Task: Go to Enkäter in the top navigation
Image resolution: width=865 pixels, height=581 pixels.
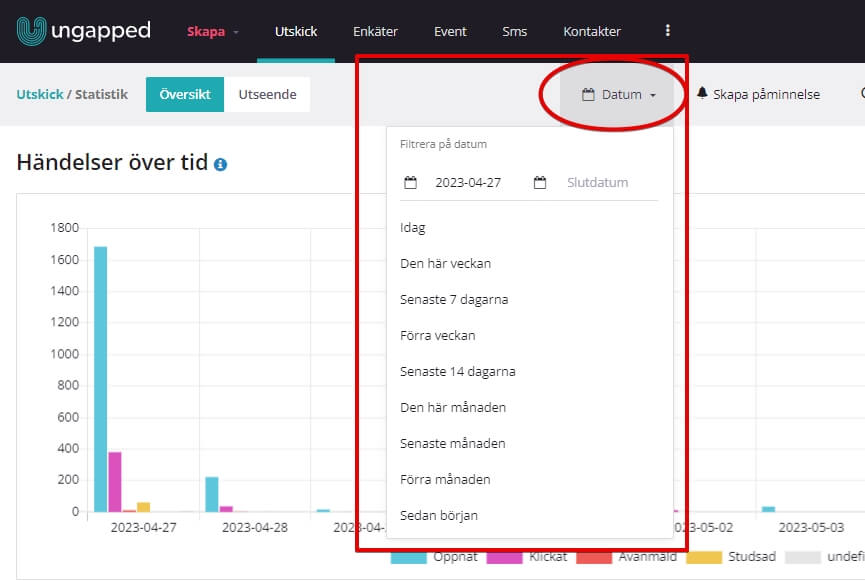Action: [x=375, y=31]
